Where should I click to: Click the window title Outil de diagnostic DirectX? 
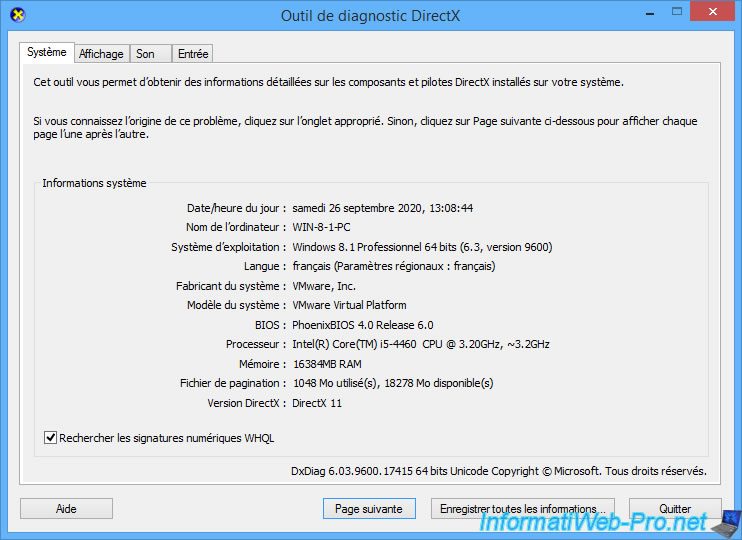(371, 16)
